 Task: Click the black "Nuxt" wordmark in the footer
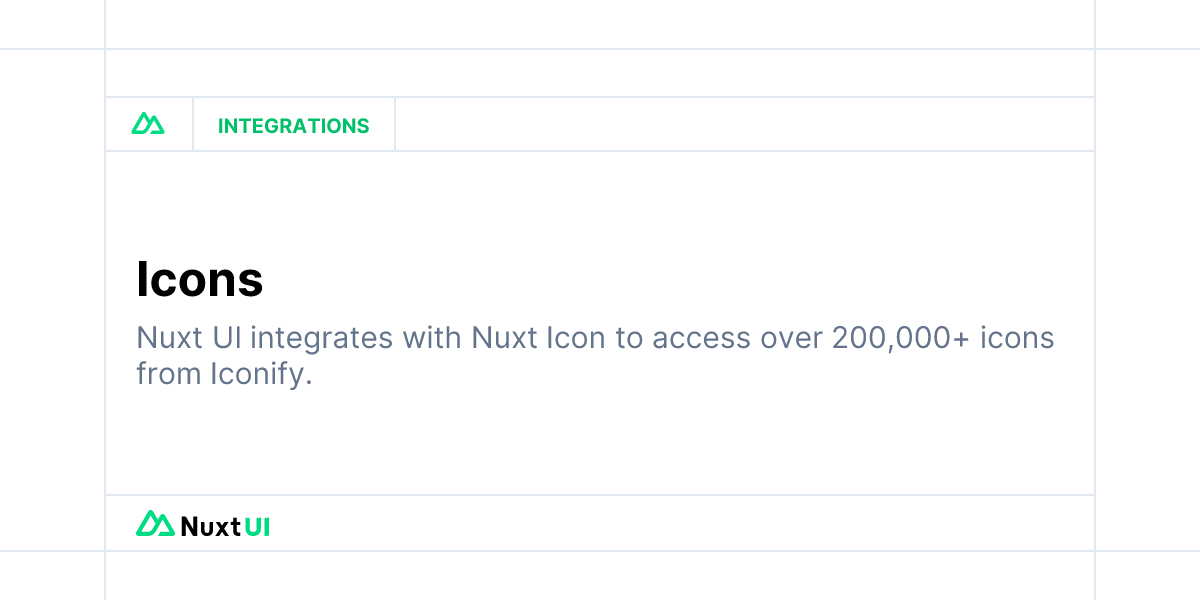(210, 525)
